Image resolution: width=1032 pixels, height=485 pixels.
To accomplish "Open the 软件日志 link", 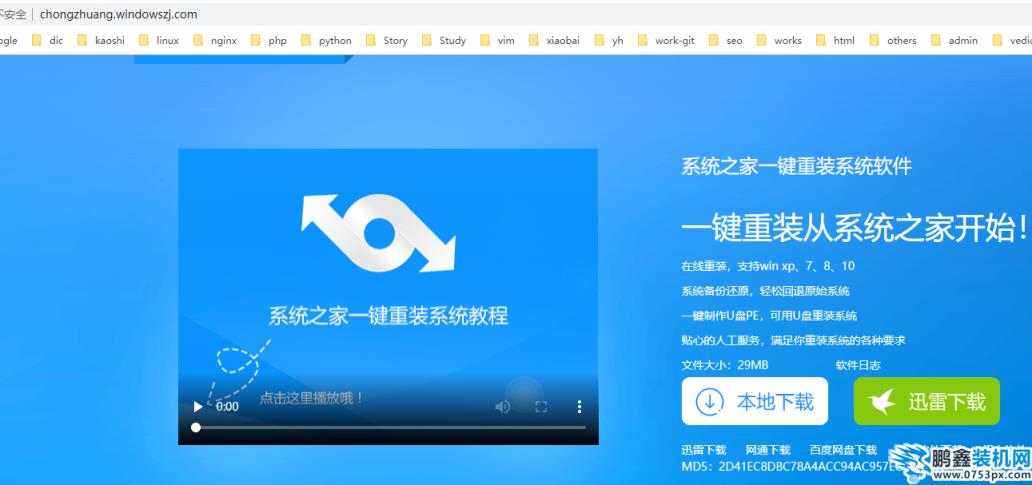I will tap(858, 365).
